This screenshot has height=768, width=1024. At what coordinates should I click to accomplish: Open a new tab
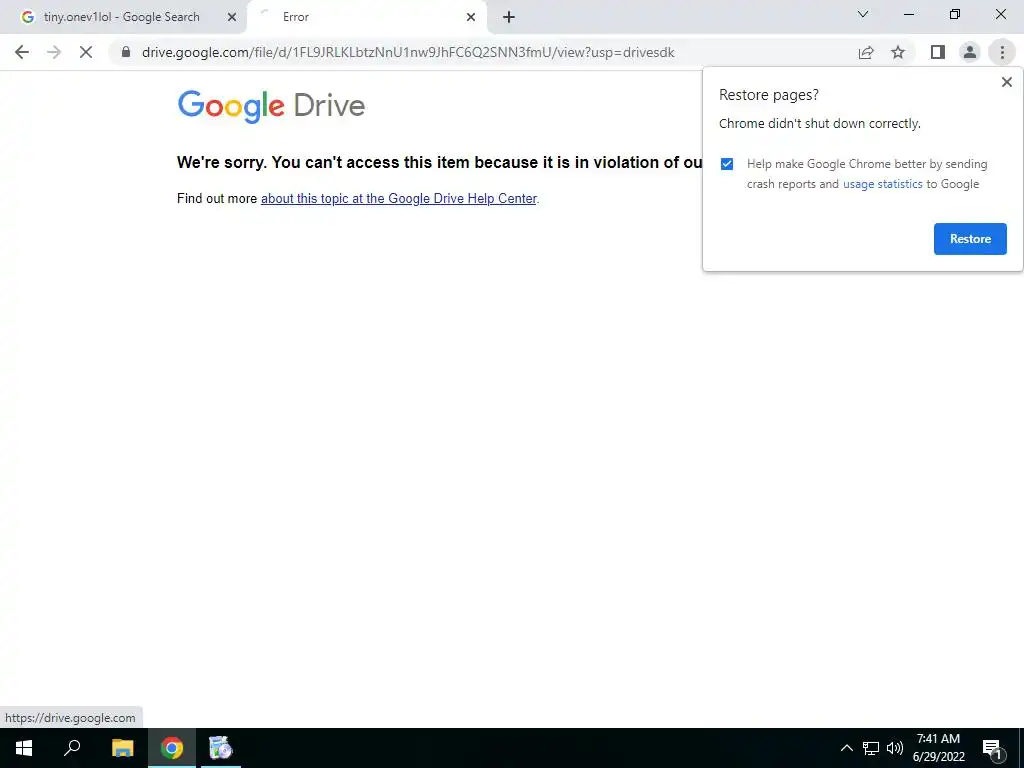(509, 17)
